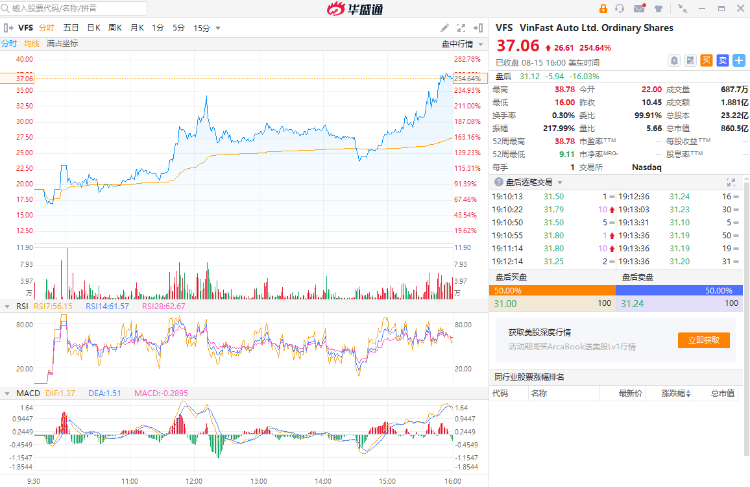Open the 15分 period dropdown arrow
Image resolution: width=750 pixels, height=487 pixels.
click(218, 28)
